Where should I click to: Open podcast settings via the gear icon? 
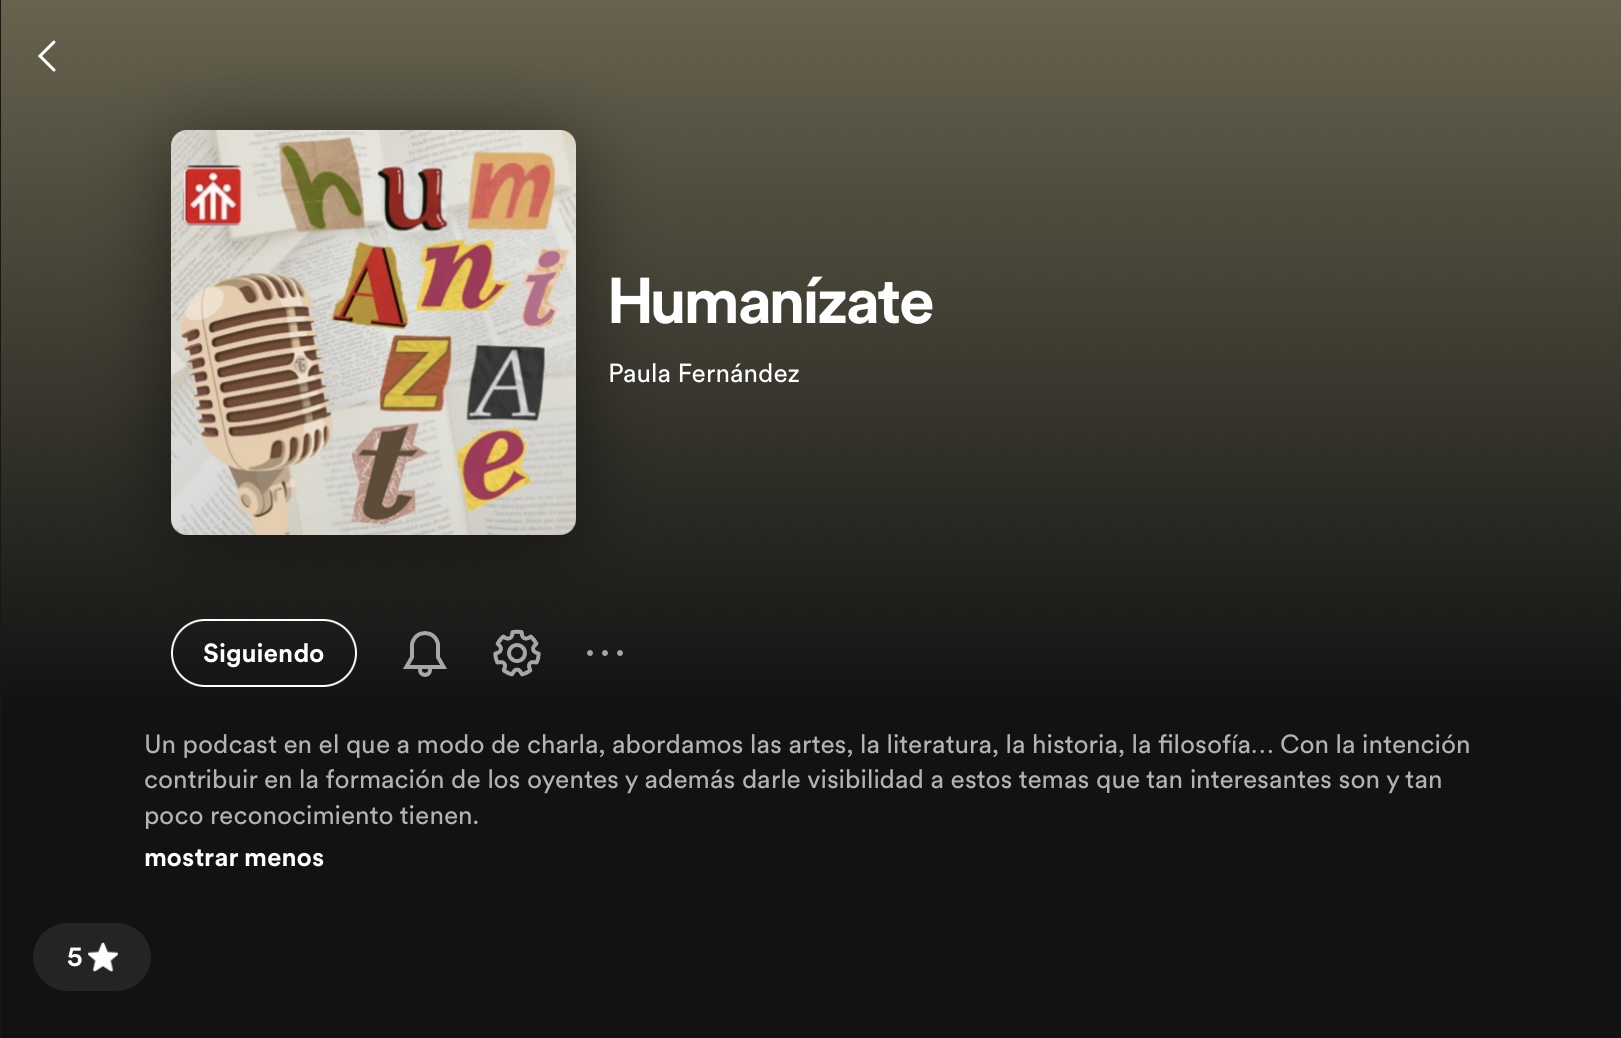(x=517, y=653)
